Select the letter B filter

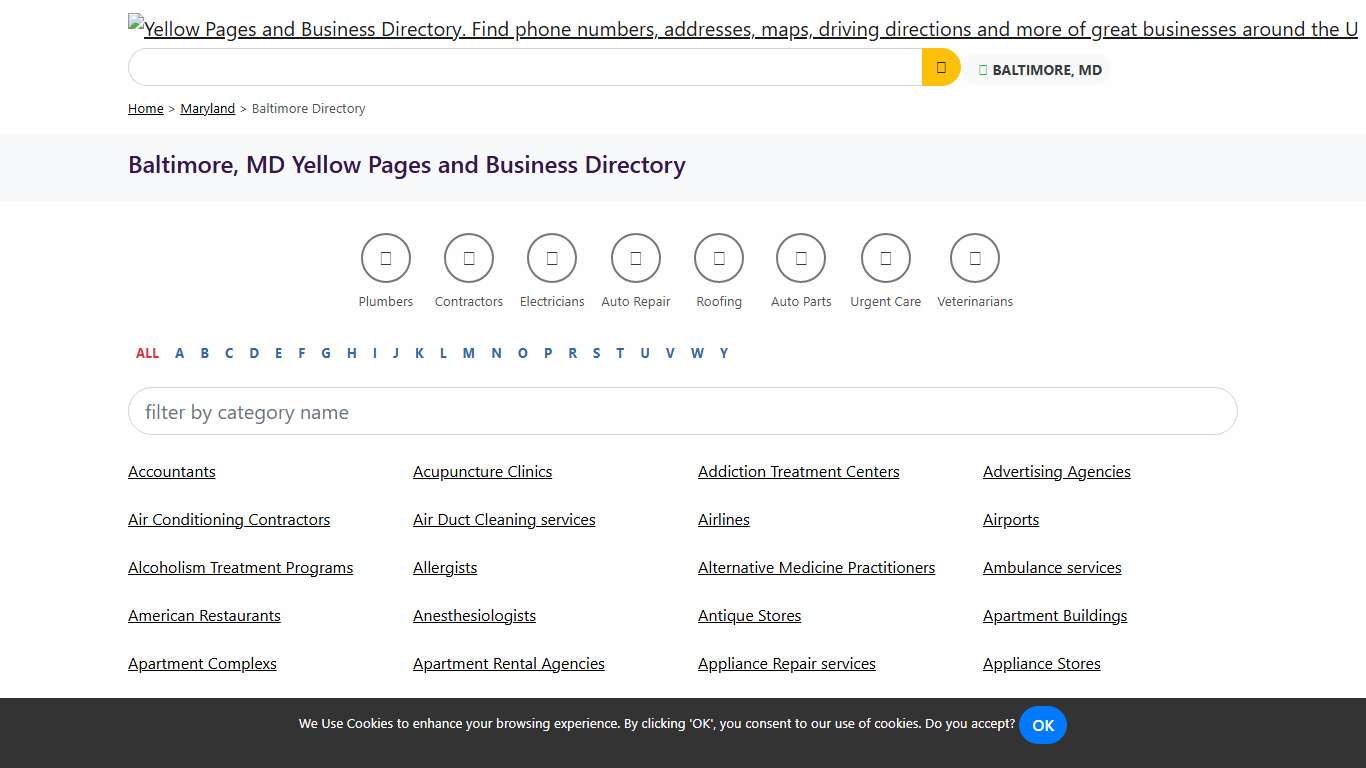tap(205, 353)
